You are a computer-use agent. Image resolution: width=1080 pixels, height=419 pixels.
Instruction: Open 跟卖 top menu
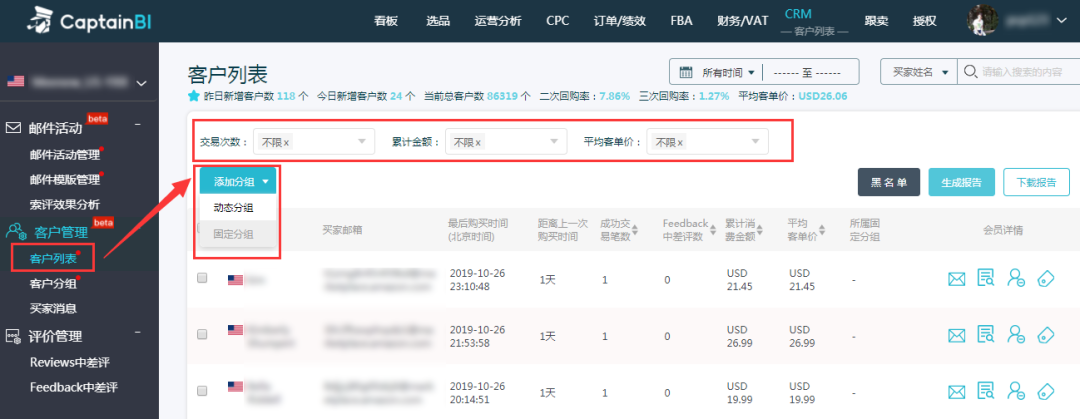(877, 21)
